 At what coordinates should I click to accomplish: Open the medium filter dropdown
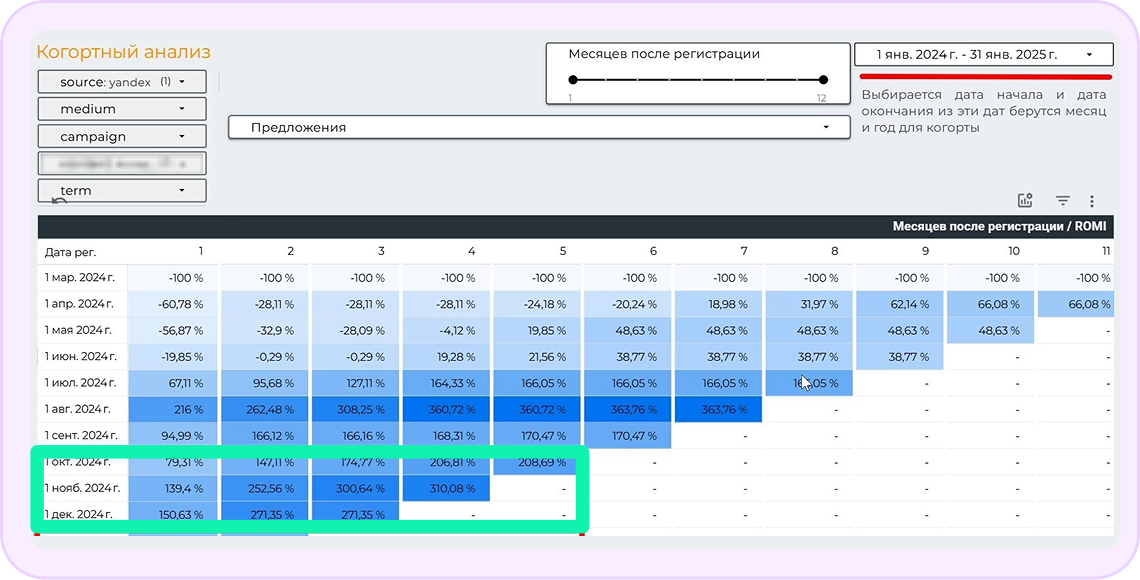pos(122,109)
